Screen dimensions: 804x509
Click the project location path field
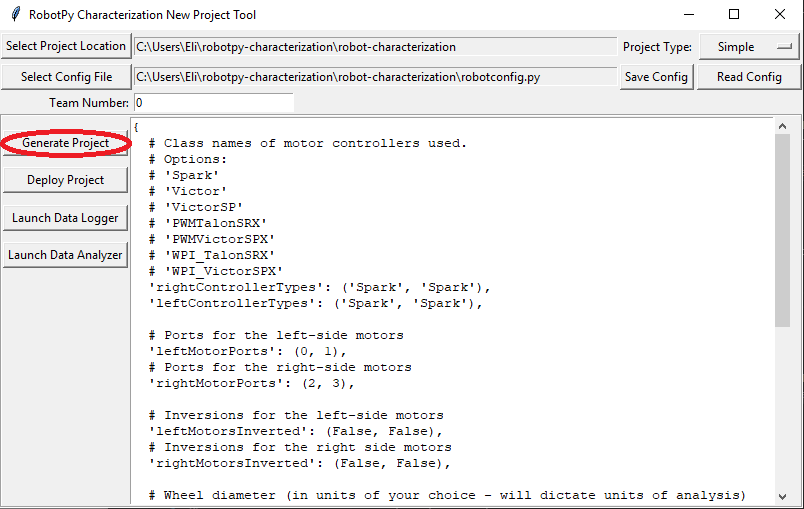375,47
